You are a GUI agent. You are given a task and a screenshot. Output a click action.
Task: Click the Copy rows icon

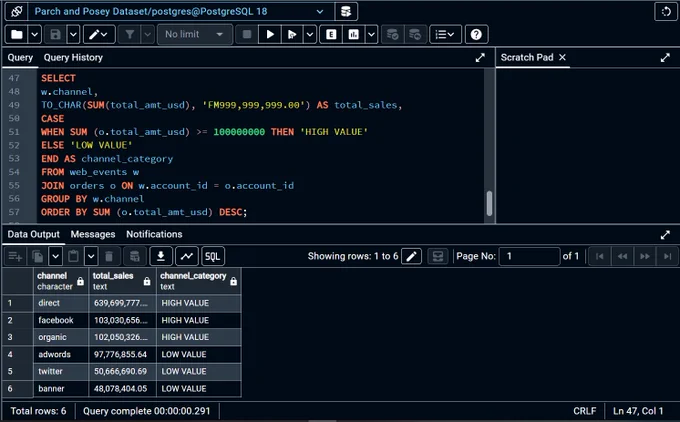coord(38,256)
